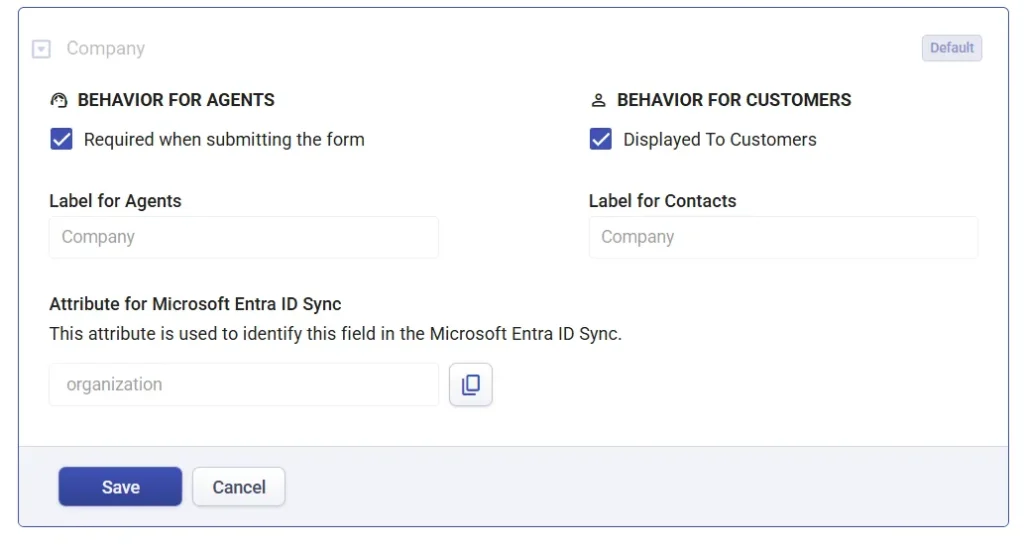1024x545 pixels.
Task: Click the agent headset icon
Action: coord(59,100)
